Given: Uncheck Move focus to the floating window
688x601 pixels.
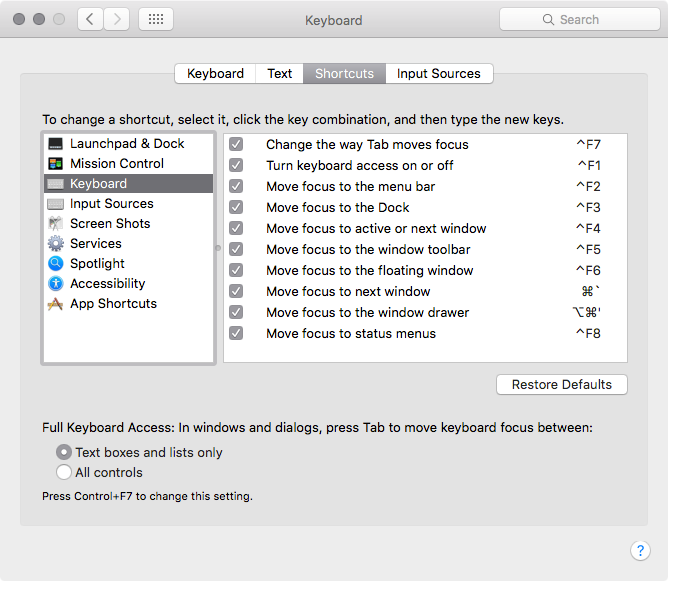Looking at the screenshot, I should click(236, 270).
